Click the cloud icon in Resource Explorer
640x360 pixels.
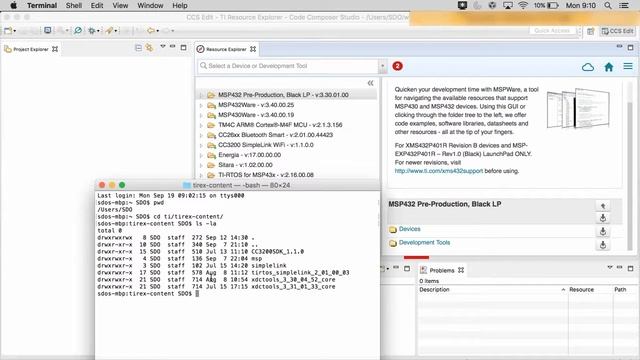click(588, 67)
